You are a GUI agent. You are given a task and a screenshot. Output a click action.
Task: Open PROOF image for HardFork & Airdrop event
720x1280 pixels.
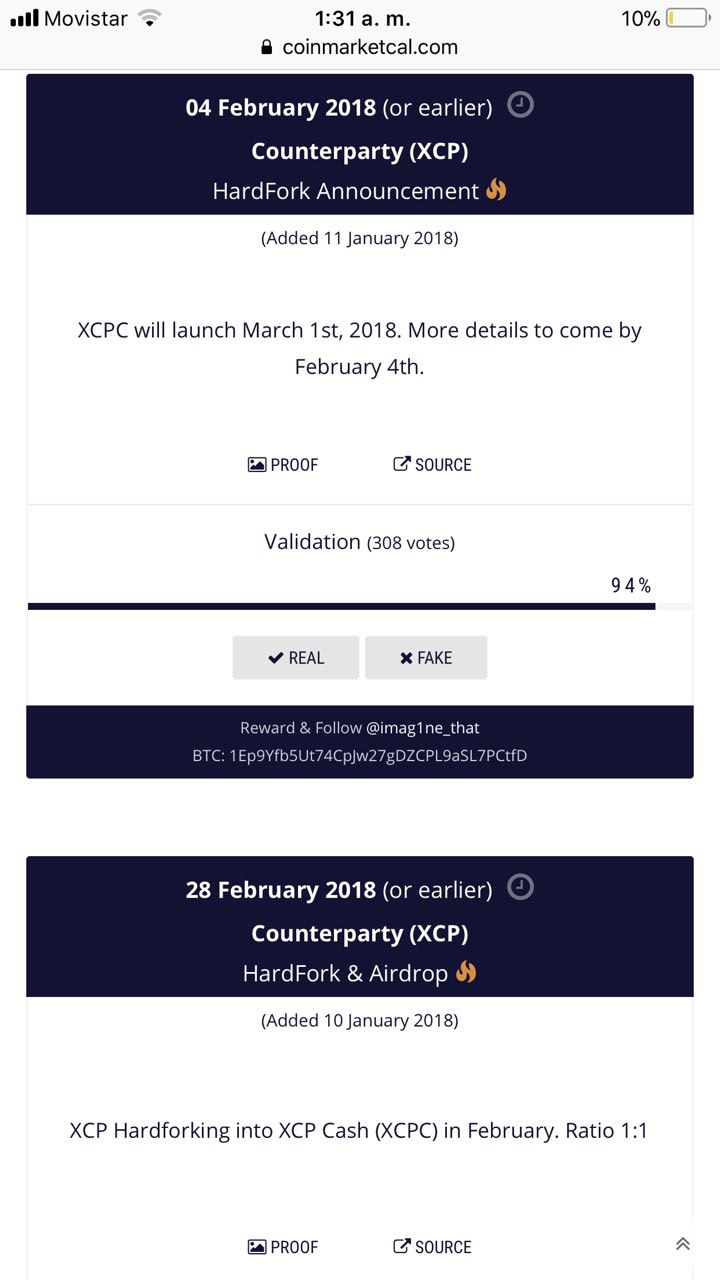click(x=283, y=1247)
